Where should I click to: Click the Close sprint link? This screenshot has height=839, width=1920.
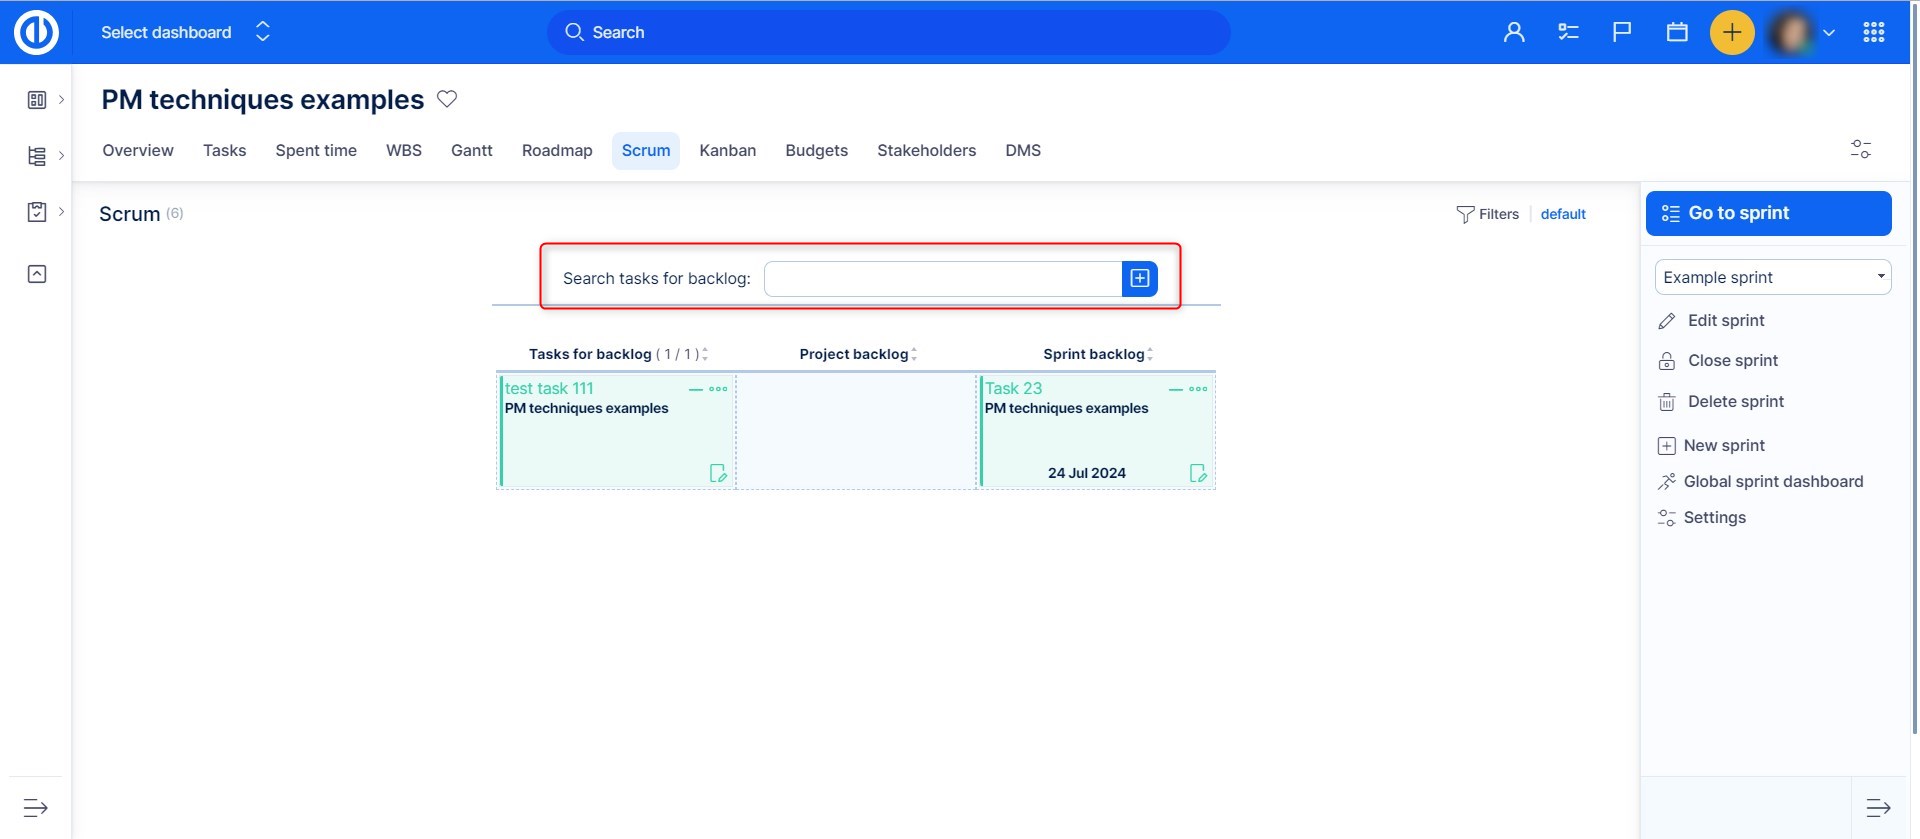click(x=1732, y=361)
